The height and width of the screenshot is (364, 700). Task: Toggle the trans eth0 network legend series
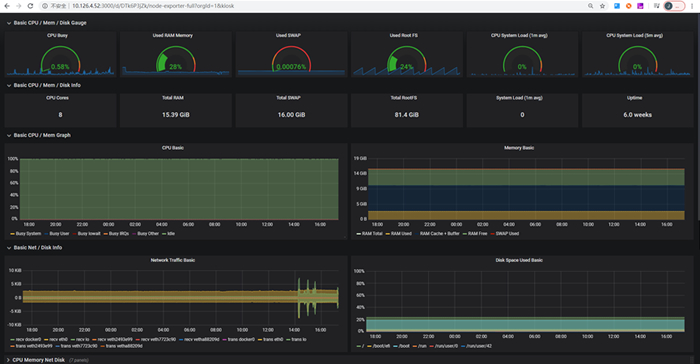click(x=273, y=339)
